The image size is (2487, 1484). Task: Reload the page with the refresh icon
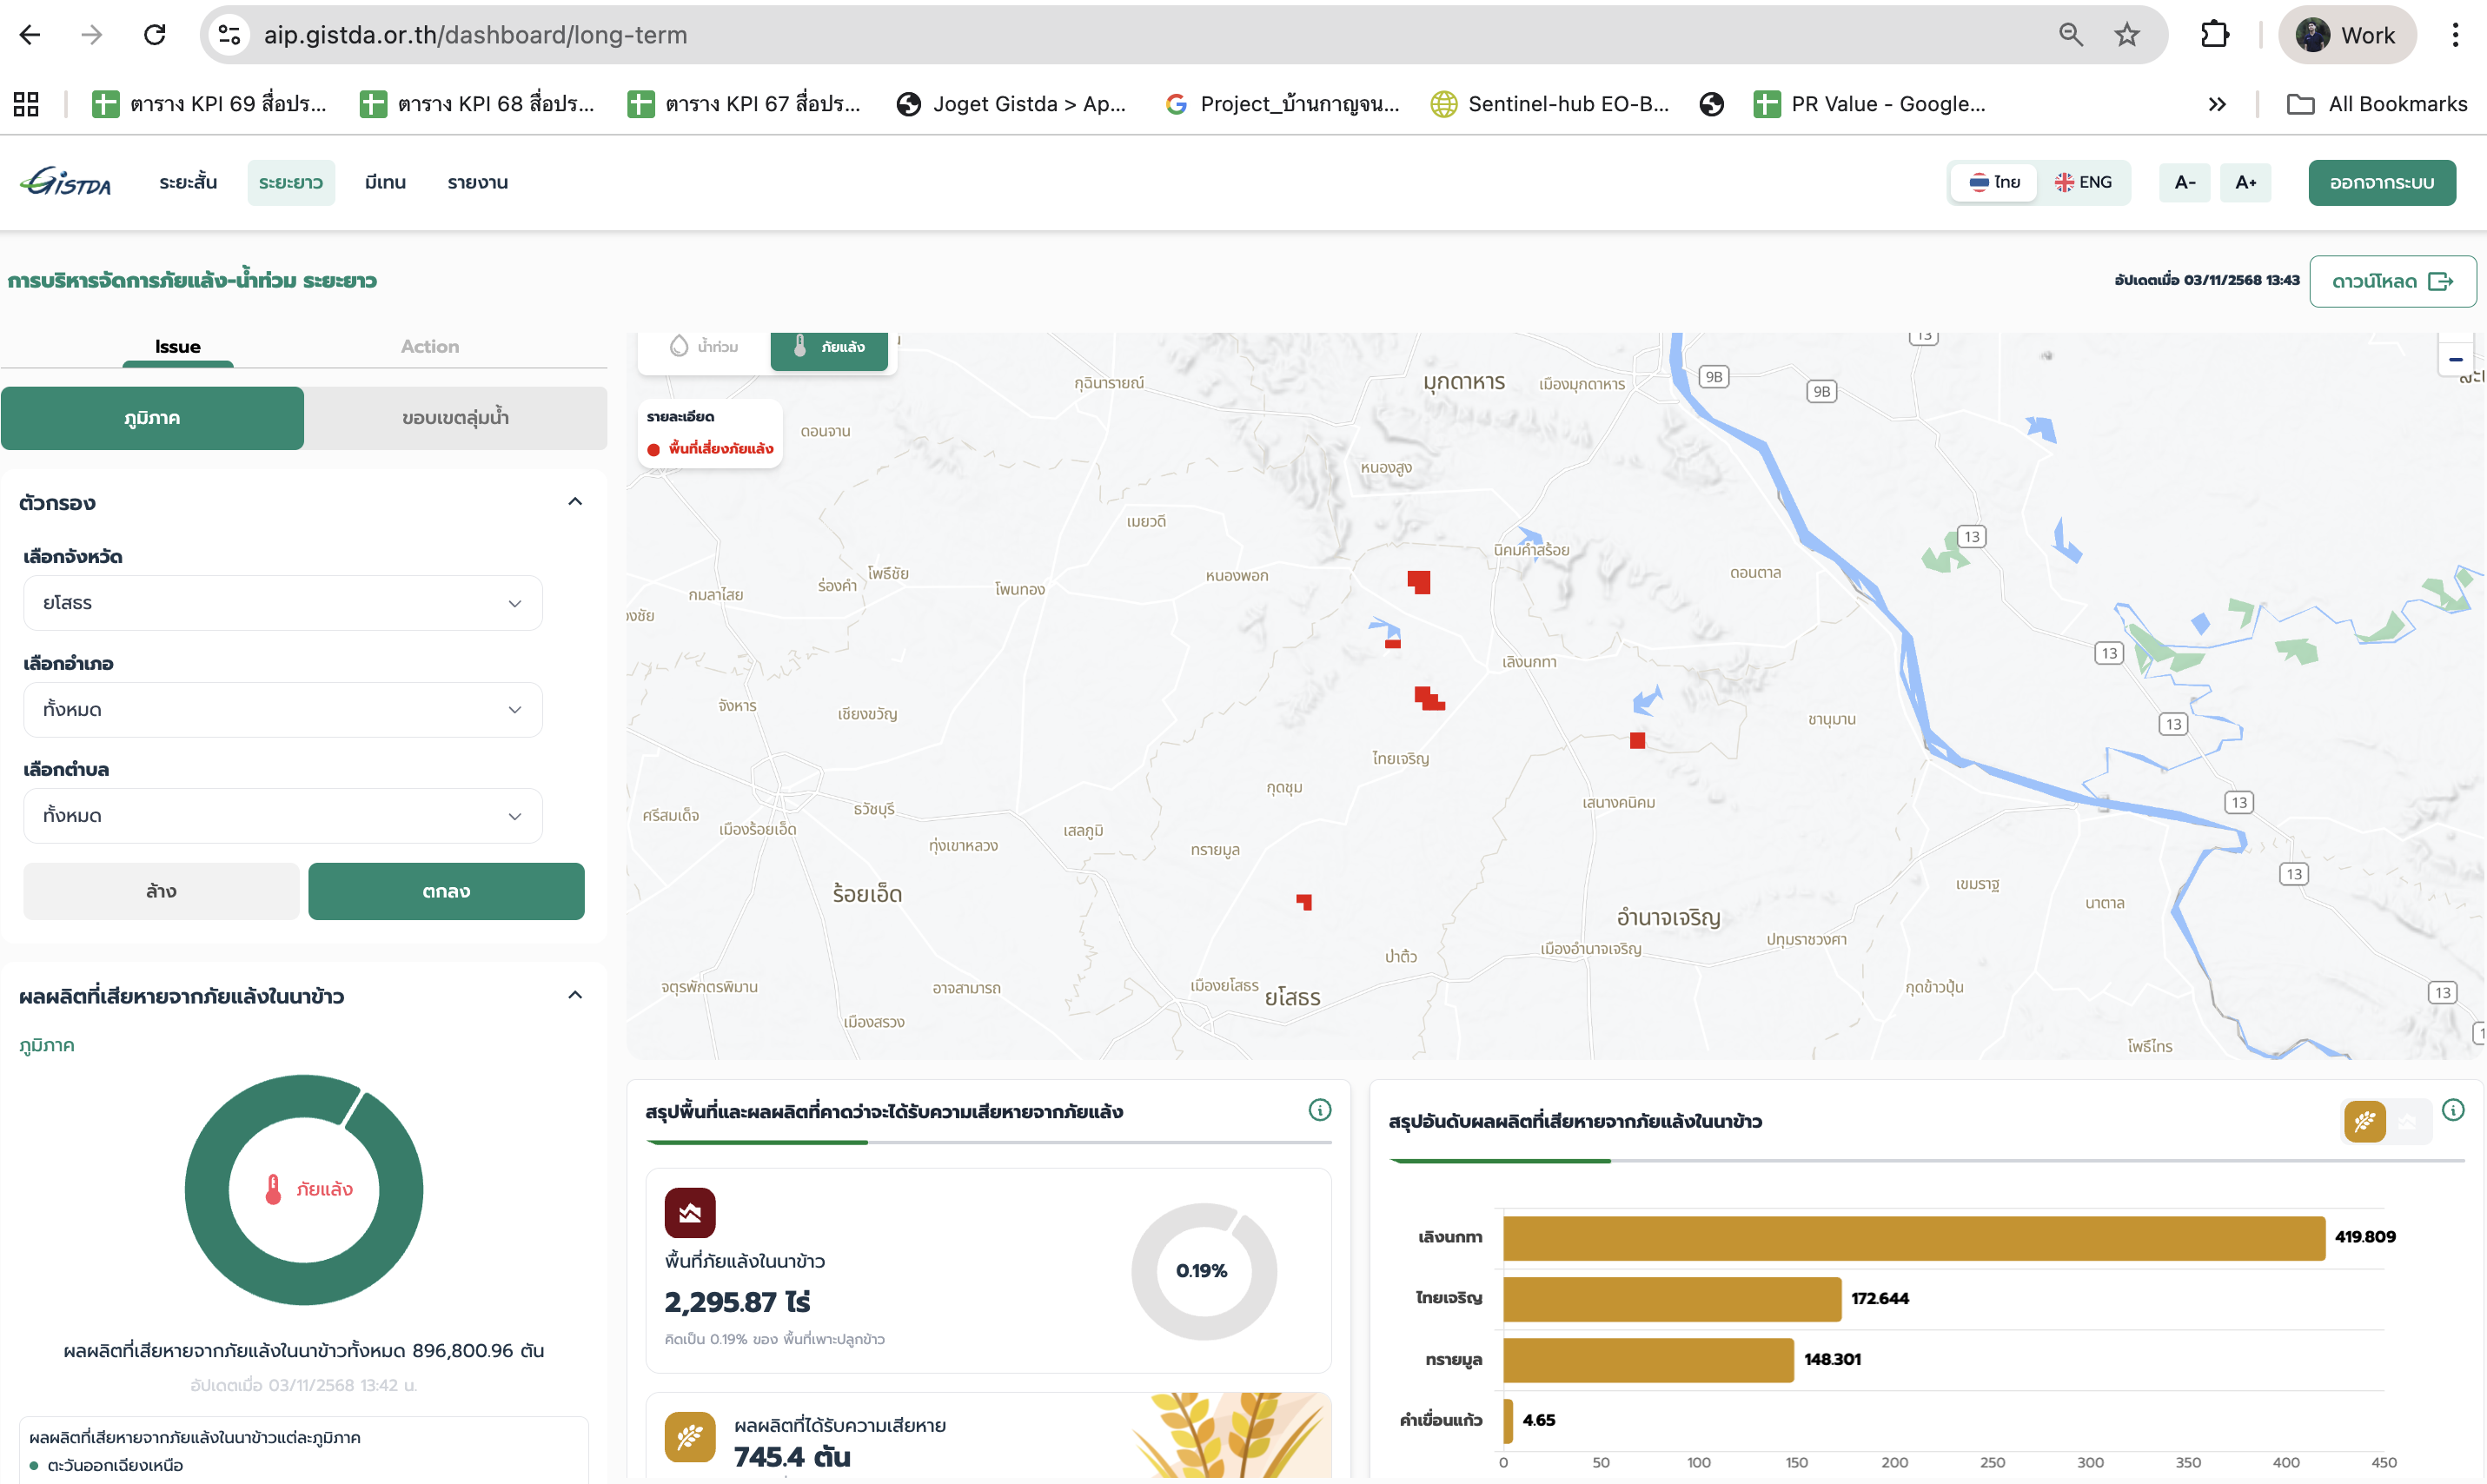point(155,35)
